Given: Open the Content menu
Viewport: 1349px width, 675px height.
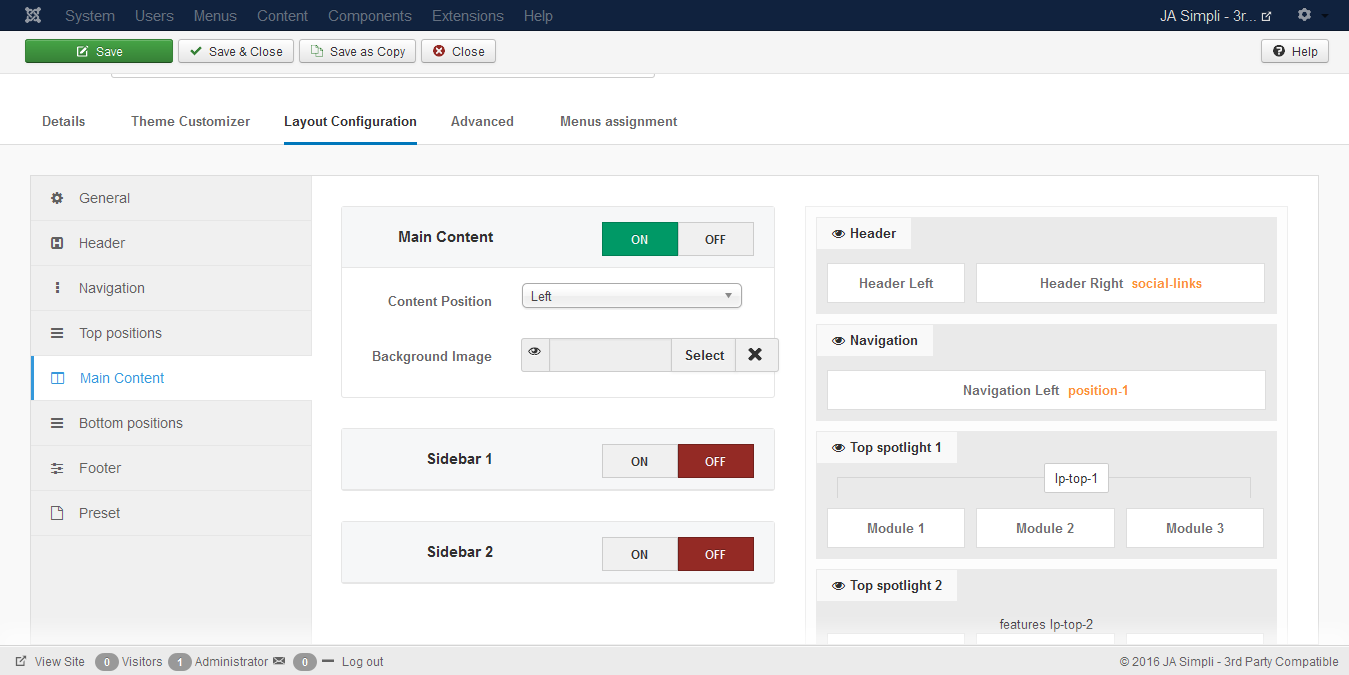Looking at the screenshot, I should (282, 15).
